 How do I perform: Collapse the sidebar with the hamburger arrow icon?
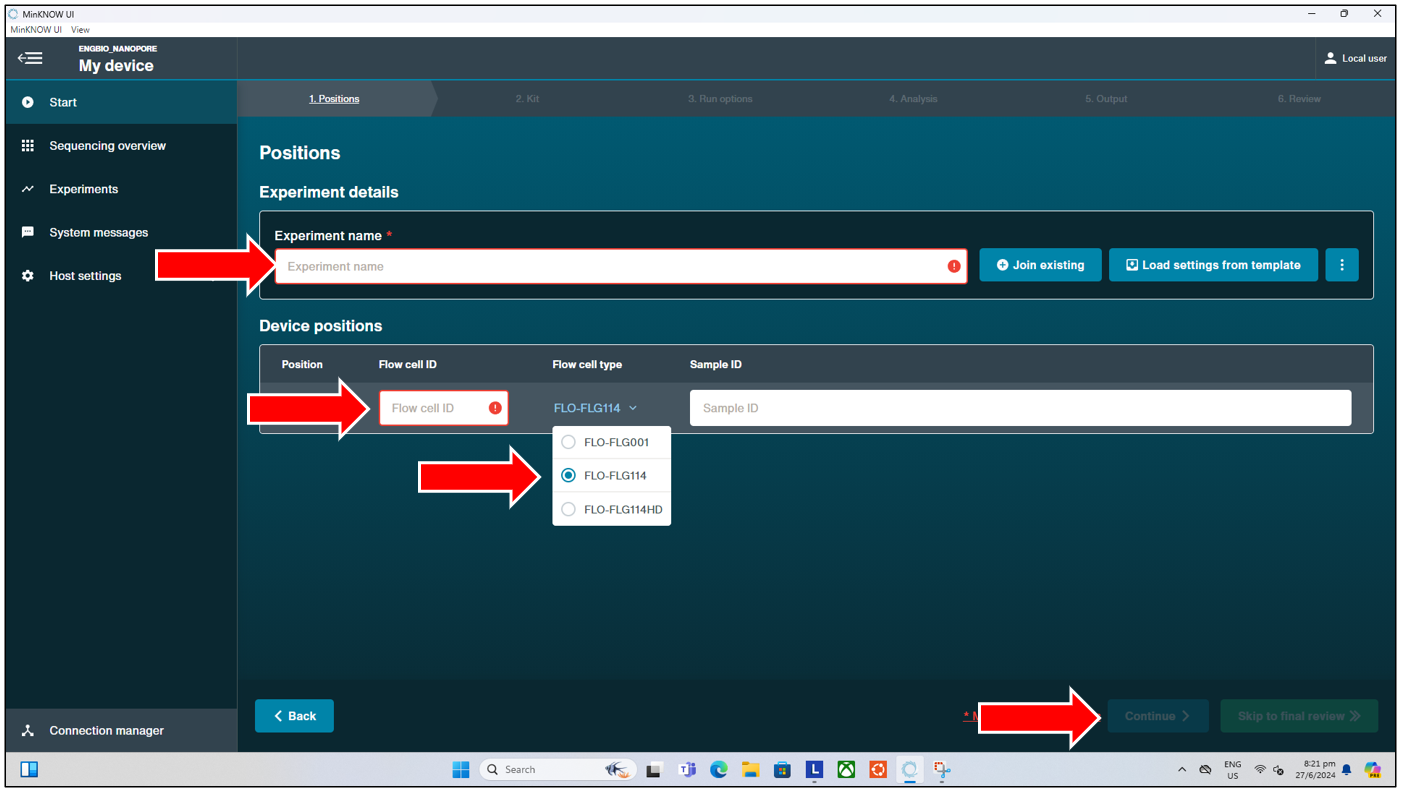point(30,58)
